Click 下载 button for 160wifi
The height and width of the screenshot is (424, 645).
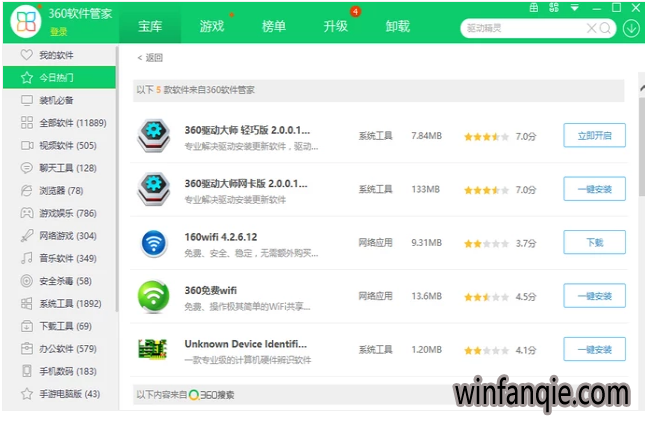pos(594,242)
